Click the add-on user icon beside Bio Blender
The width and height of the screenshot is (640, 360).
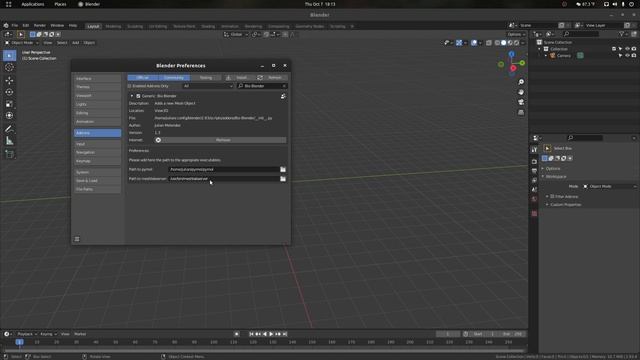283,96
